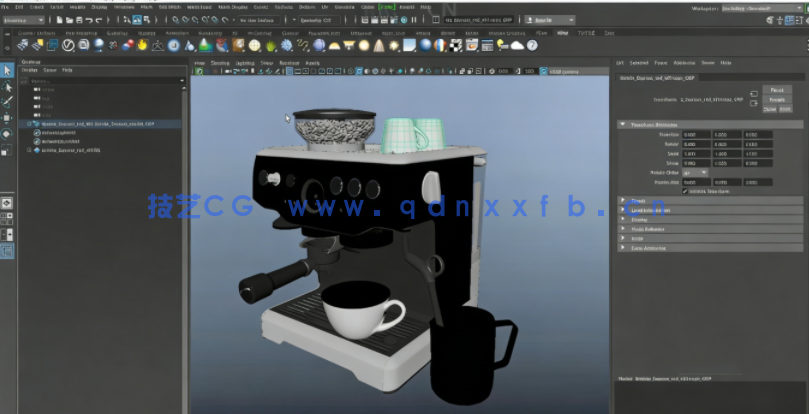Click the first Translate value field

[x=694, y=134]
